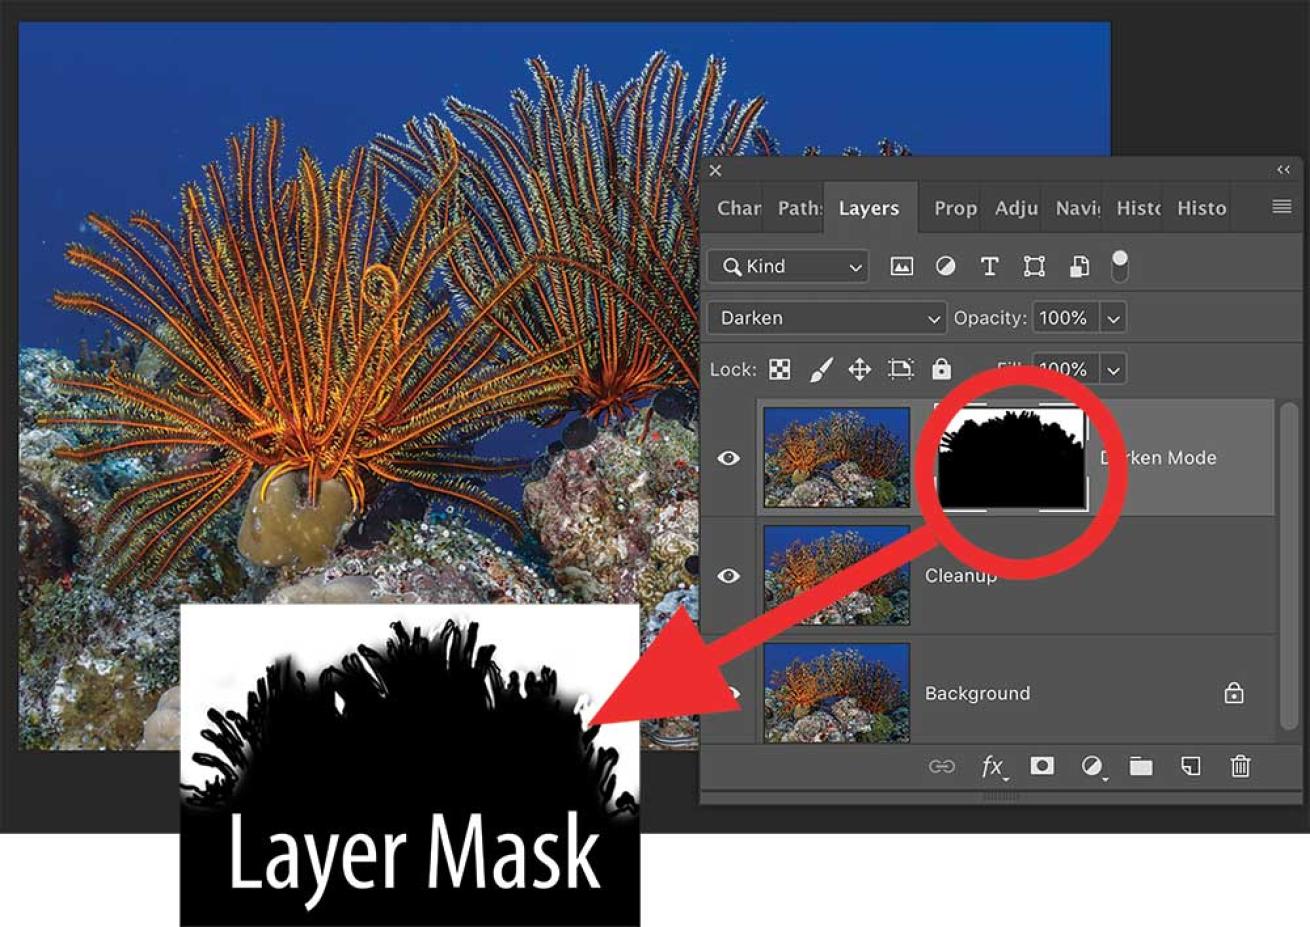This screenshot has height=927, width=1310.
Task: Toggle visibility of the Cleanup layer
Action: [x=729, y=576]
